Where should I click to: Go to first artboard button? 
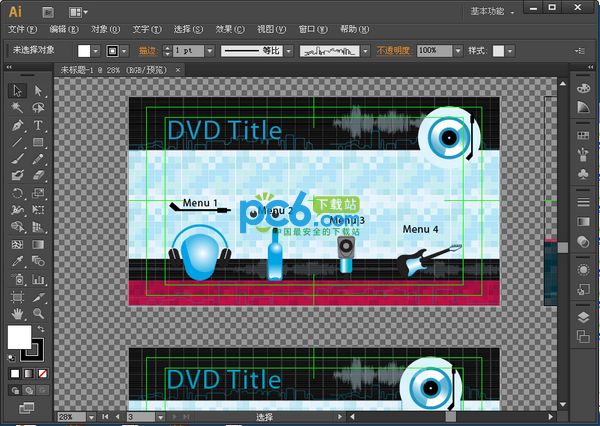coord(105,417)
